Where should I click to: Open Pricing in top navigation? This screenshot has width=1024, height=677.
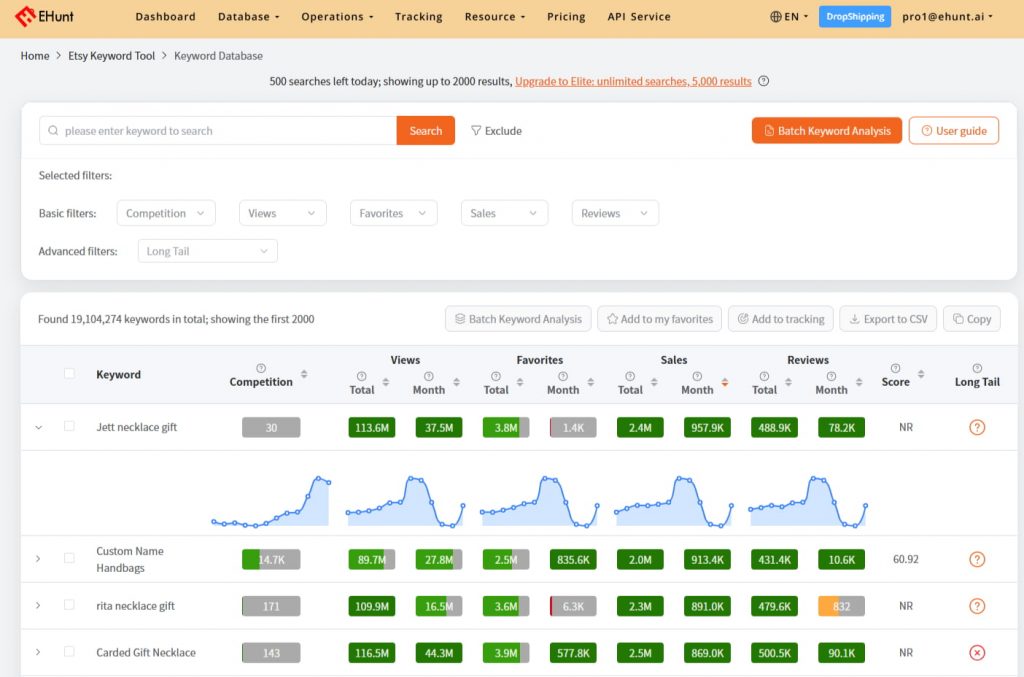coord(566,16)
